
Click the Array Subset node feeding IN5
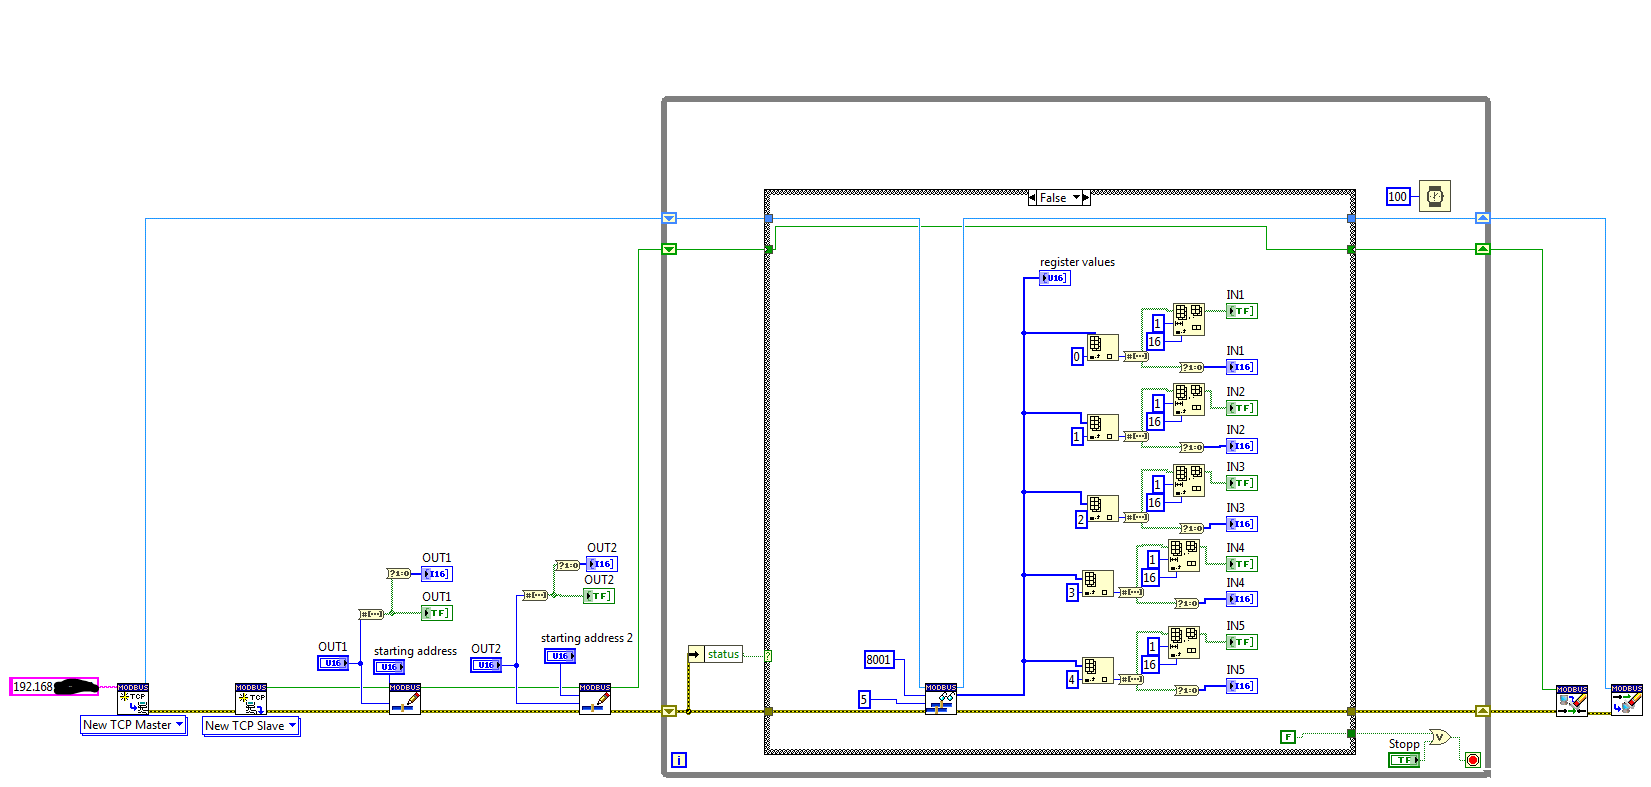[1184, 642]
